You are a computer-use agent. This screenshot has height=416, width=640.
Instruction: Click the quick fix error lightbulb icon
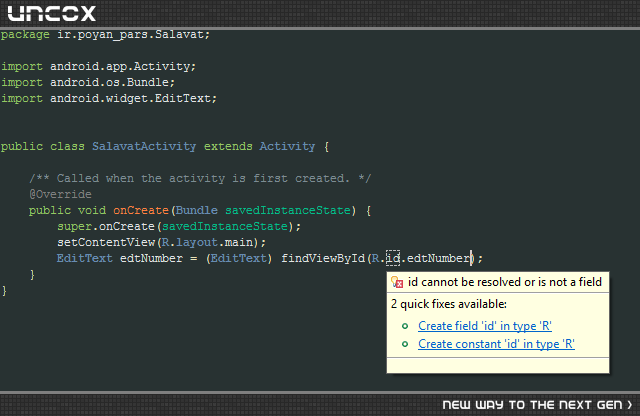pos(397,282)
